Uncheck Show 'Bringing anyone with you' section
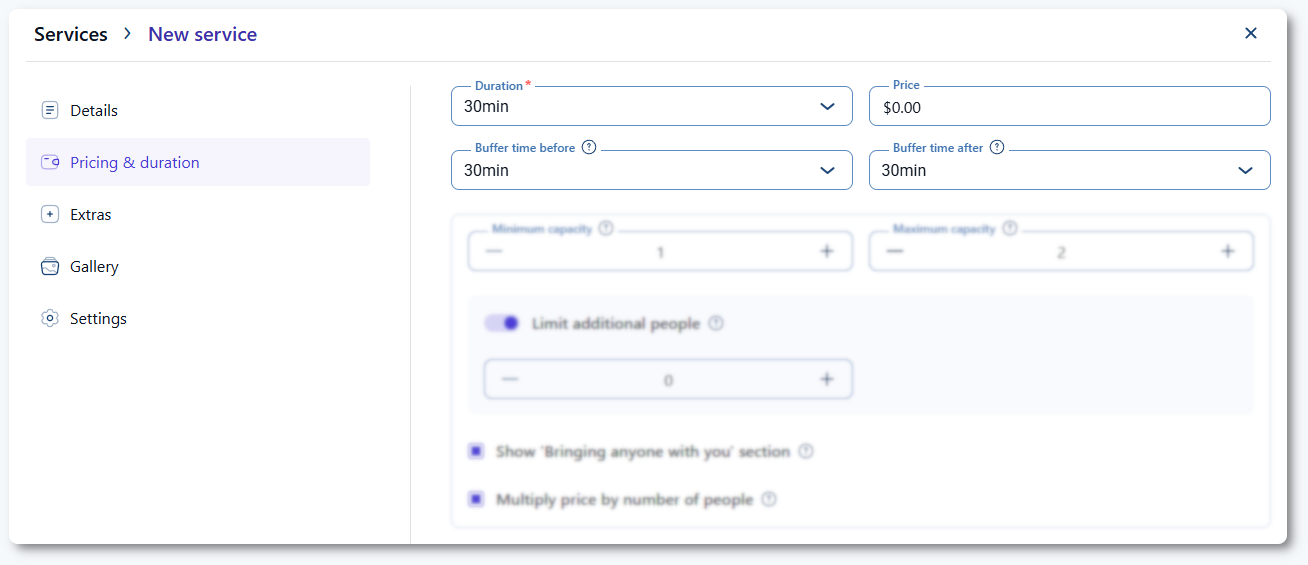 coord(476,451)
